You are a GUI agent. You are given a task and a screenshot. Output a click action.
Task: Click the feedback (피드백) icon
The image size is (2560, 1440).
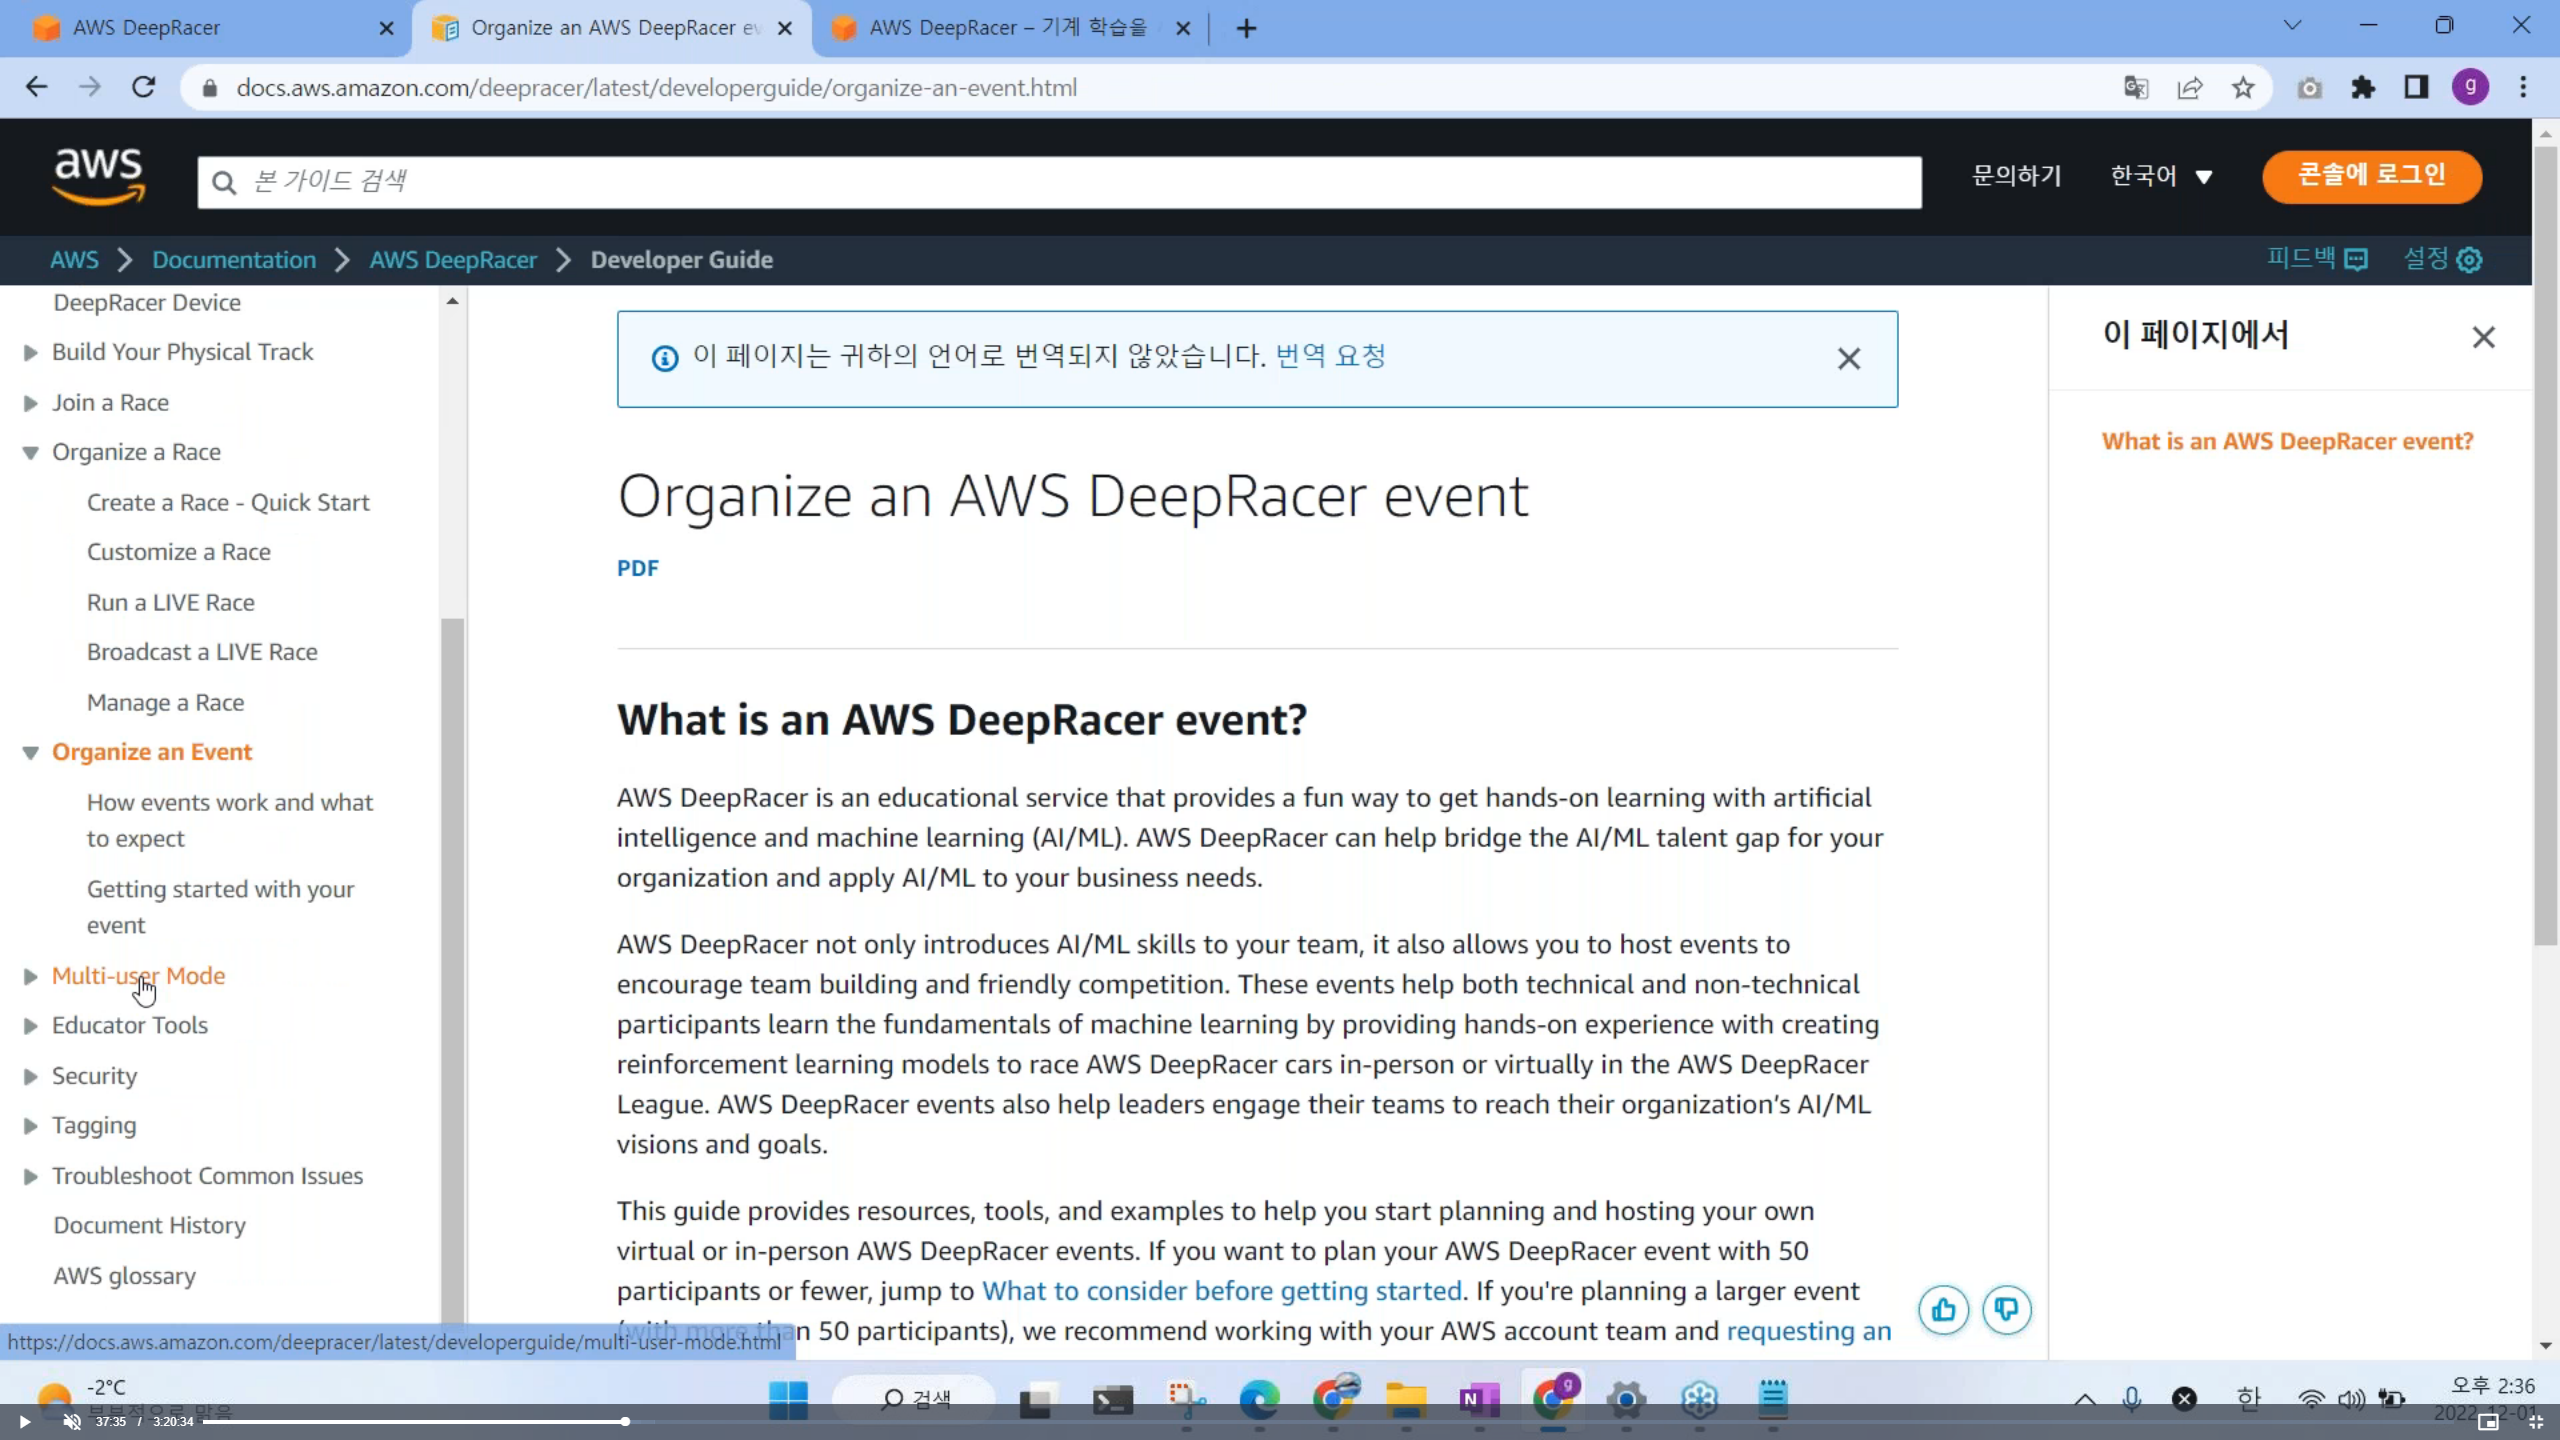click(x=2356, y=260)
